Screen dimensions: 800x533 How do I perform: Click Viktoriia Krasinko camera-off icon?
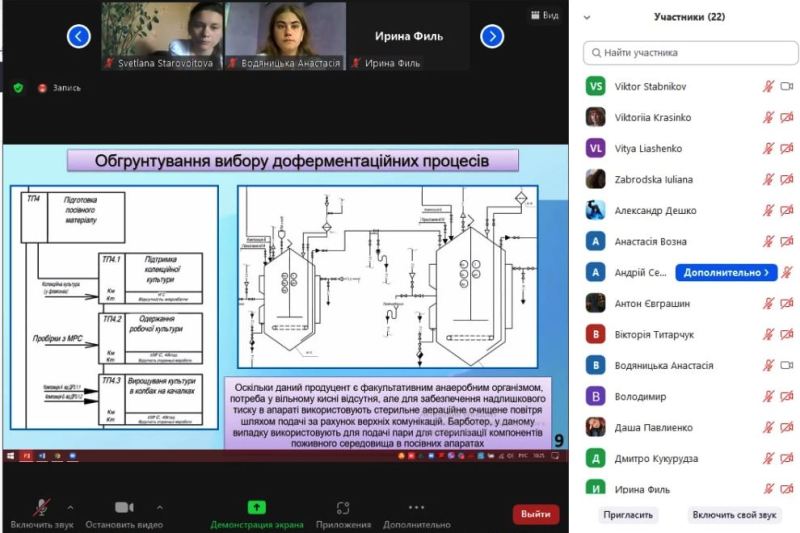(787, 117)
